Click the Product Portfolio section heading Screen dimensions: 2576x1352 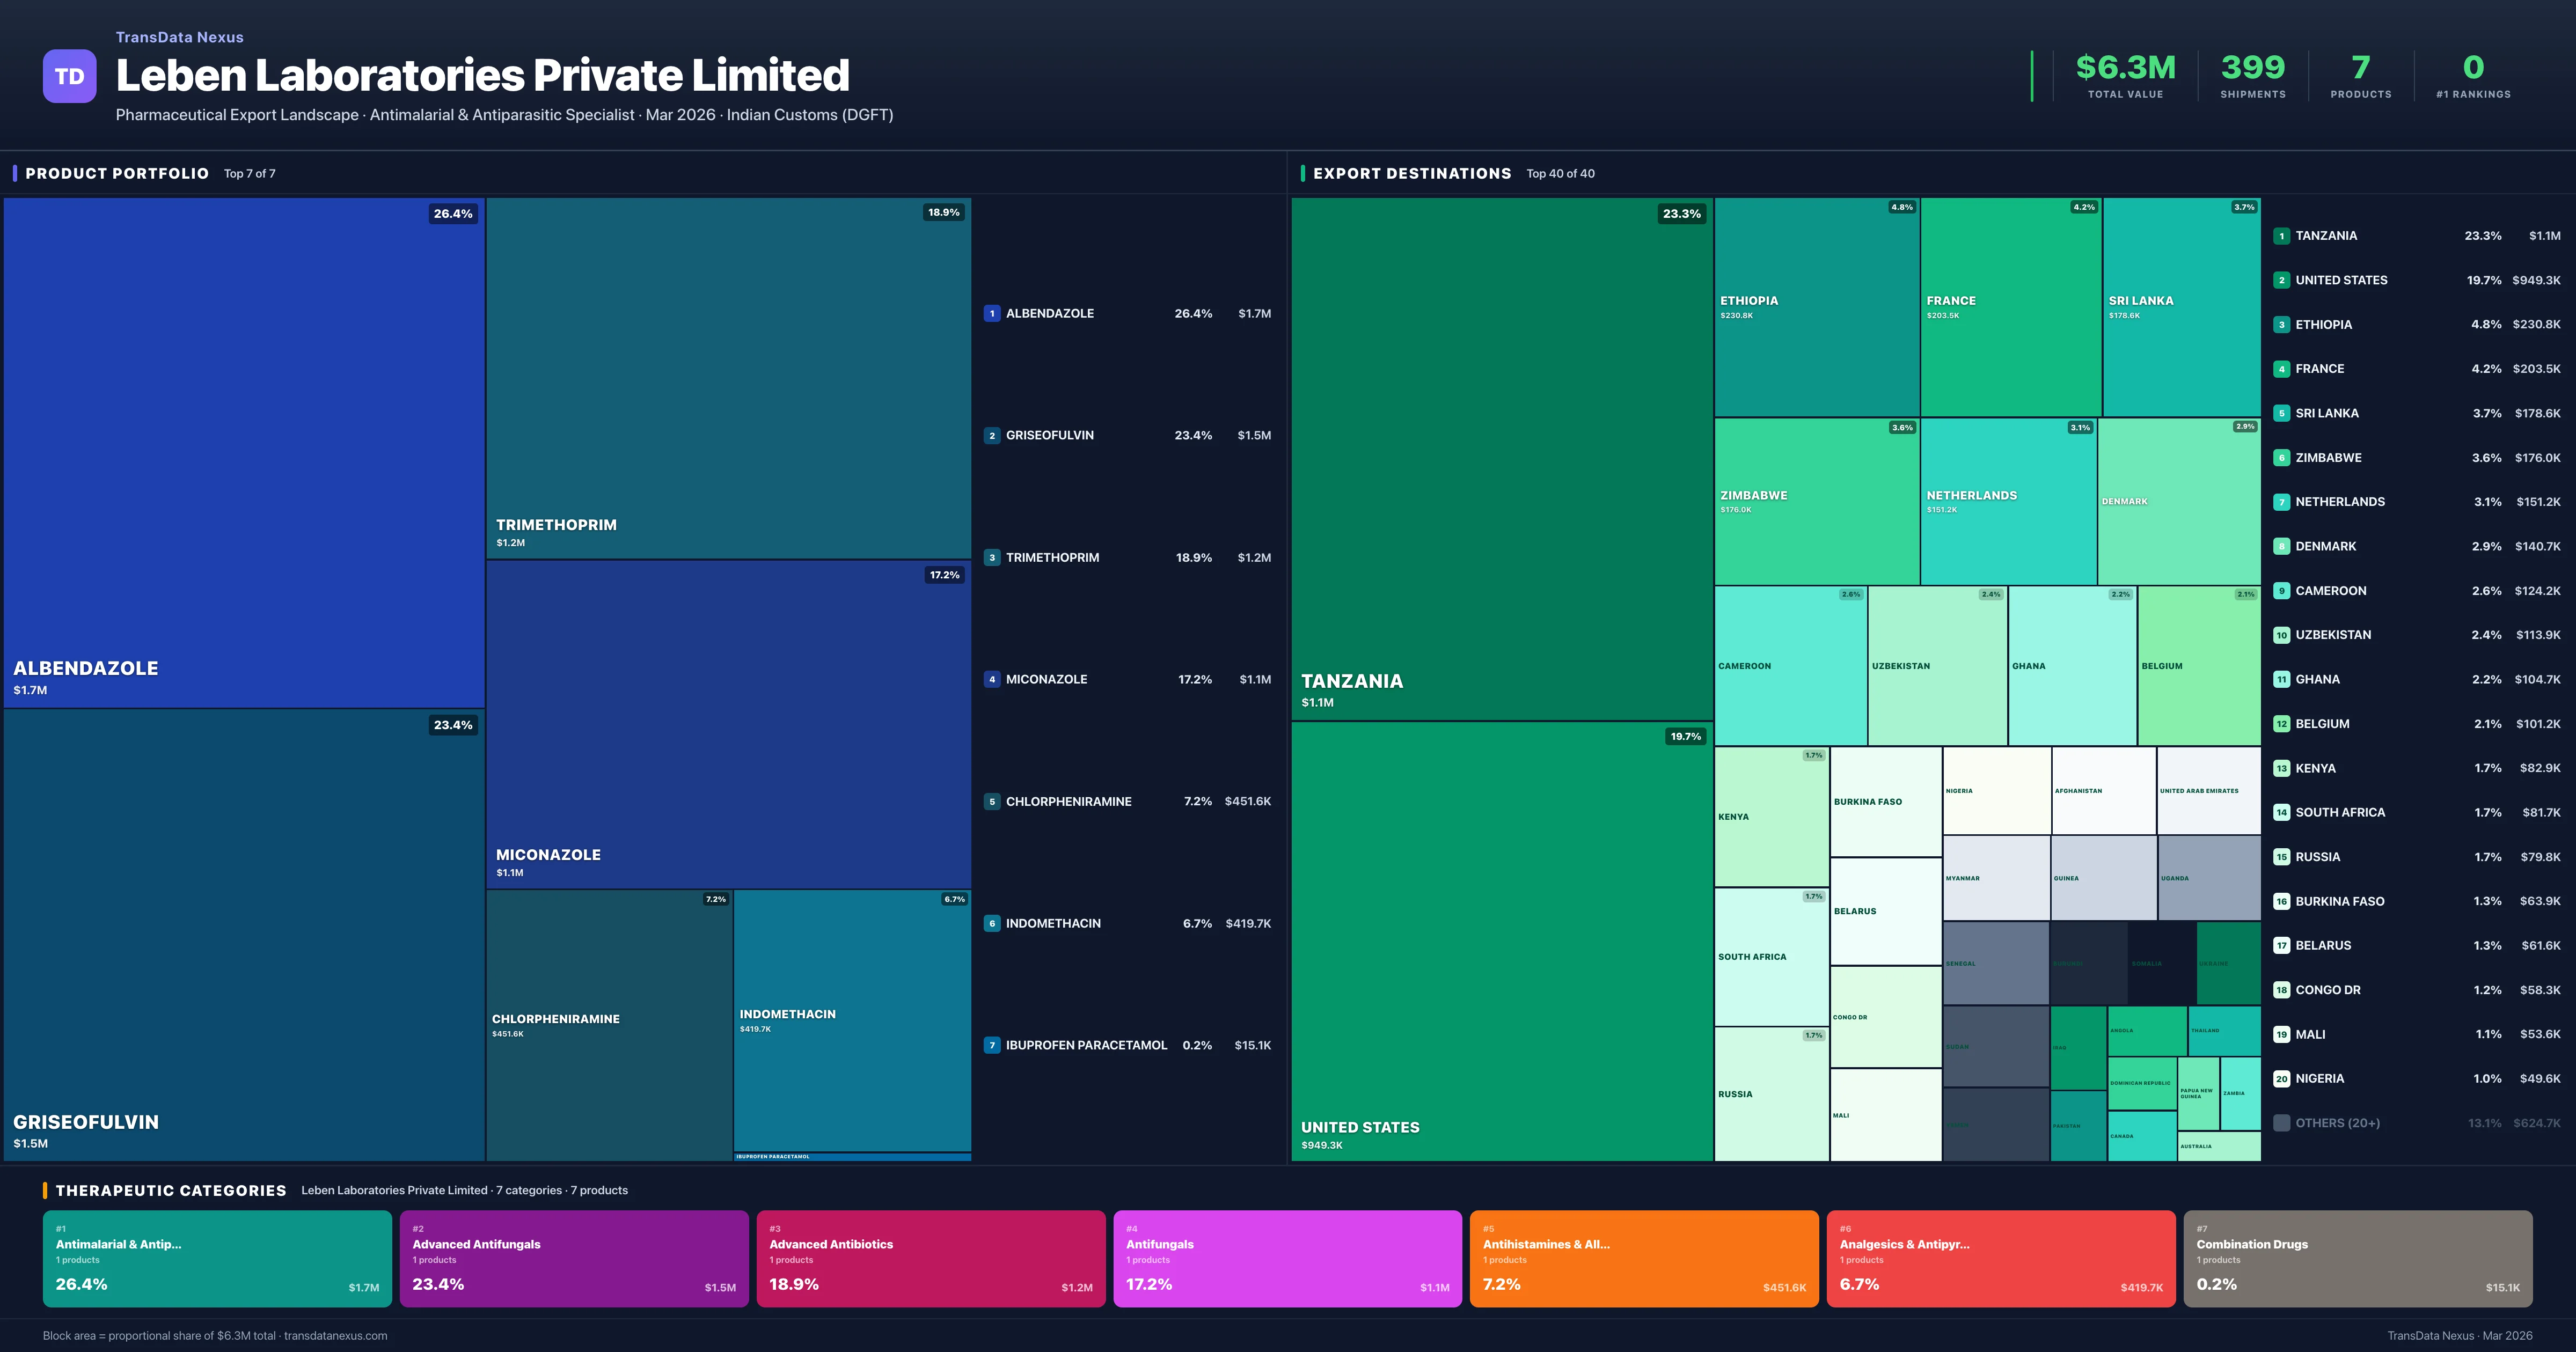pyautogui.click(x=117, y=173)
